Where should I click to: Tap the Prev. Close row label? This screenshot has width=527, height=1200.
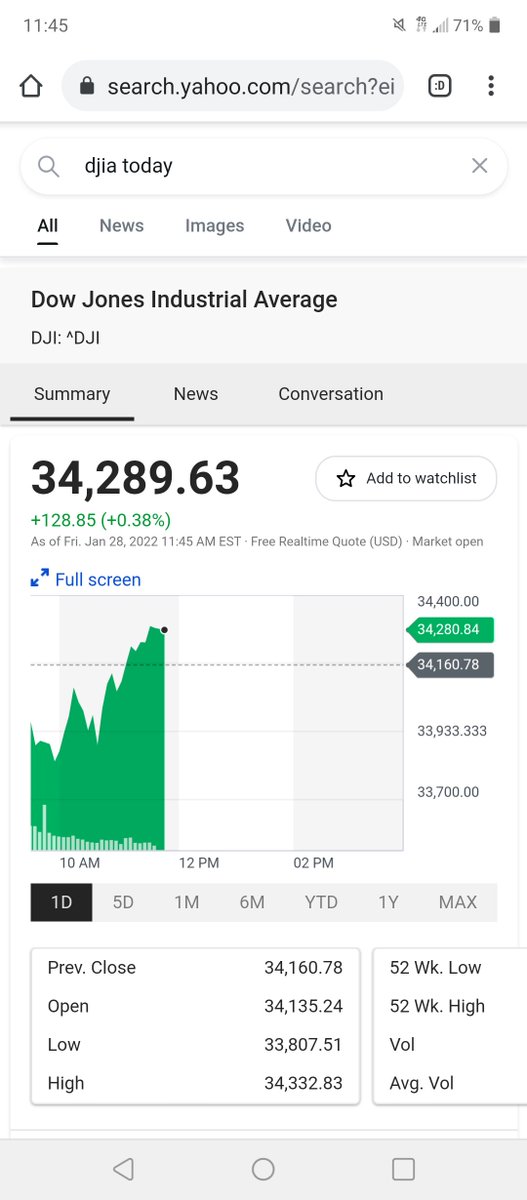pyautogui.click(x=92, y=968)
